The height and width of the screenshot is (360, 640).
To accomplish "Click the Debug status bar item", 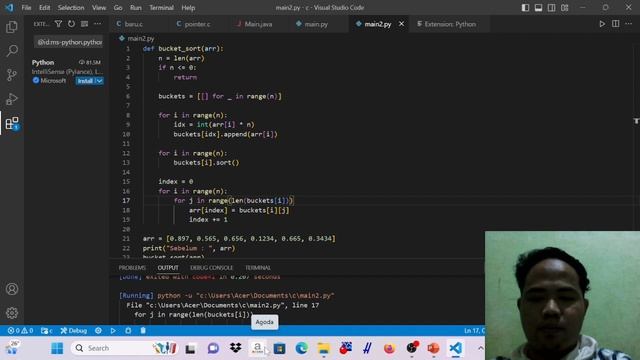I will pyautogui.click(x=74, y=331).
